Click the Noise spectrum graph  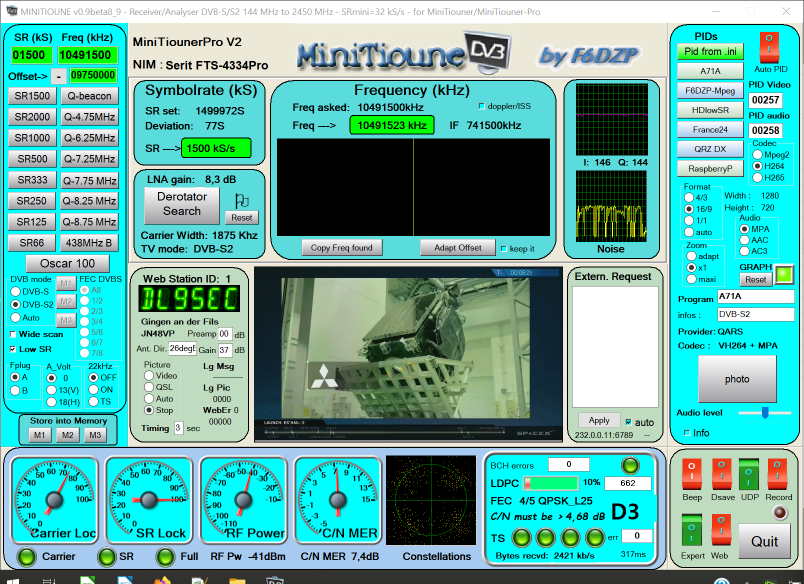611,206
